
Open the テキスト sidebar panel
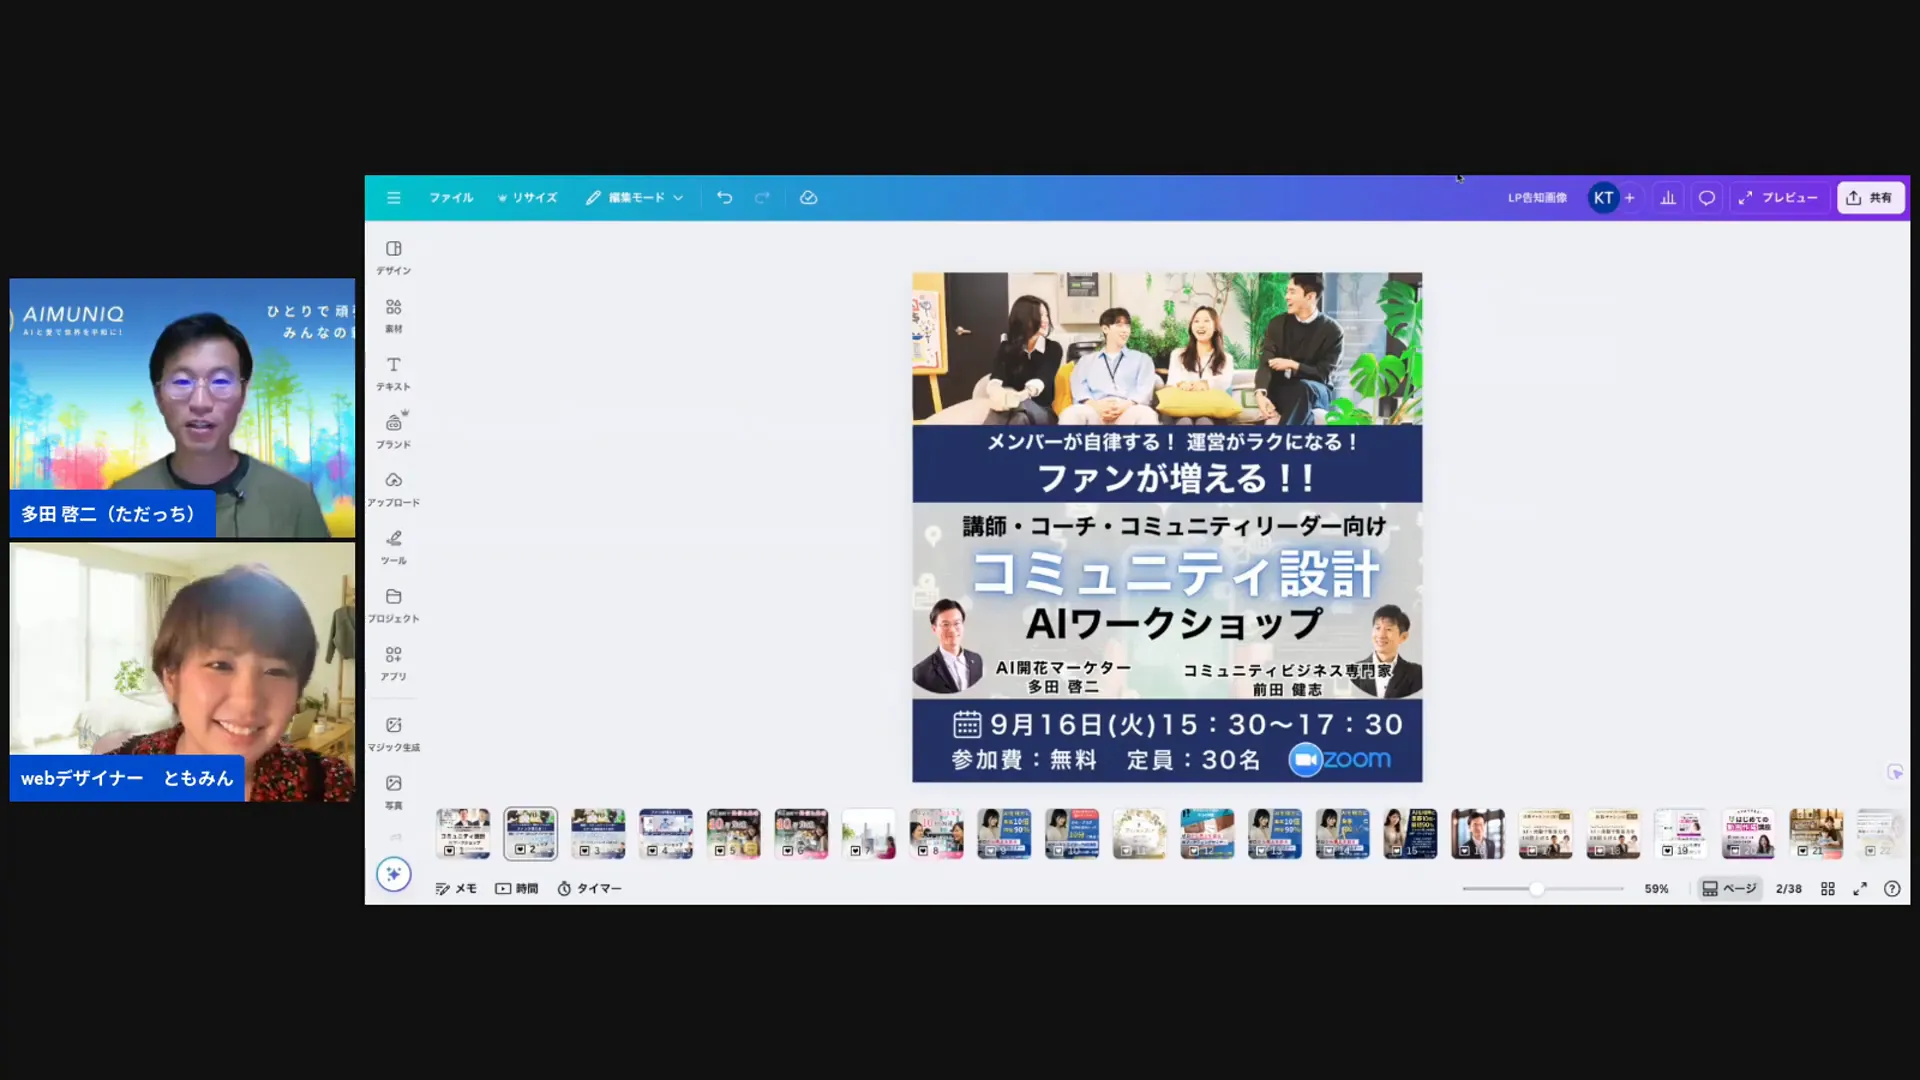click(394, 373)
